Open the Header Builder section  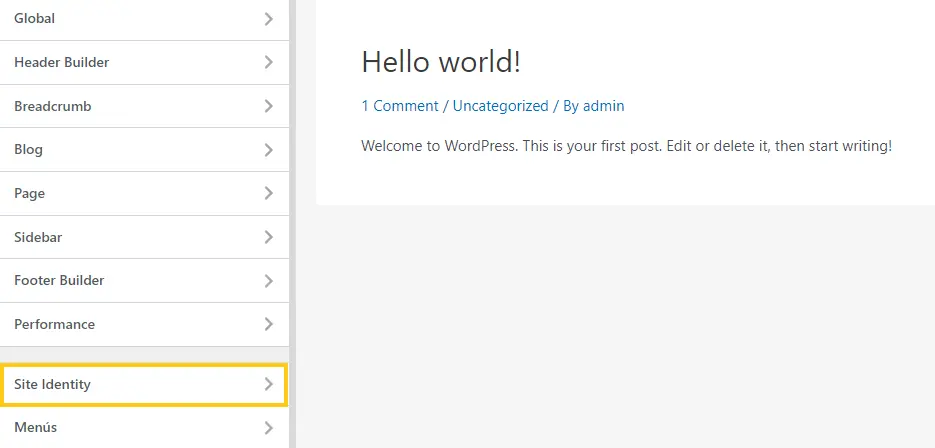click(x=144, y=63)
